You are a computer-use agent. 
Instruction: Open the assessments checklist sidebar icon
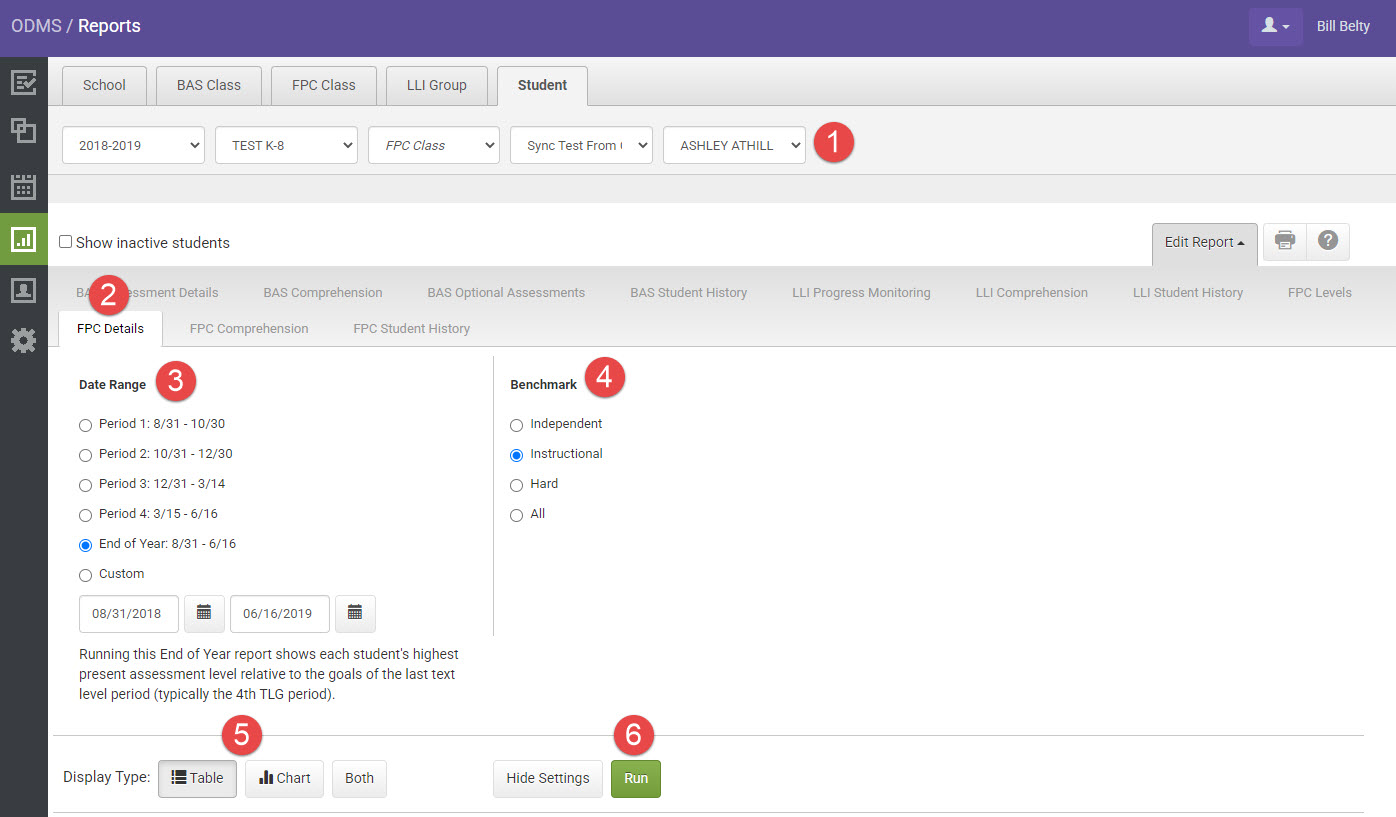click(23, 82)
